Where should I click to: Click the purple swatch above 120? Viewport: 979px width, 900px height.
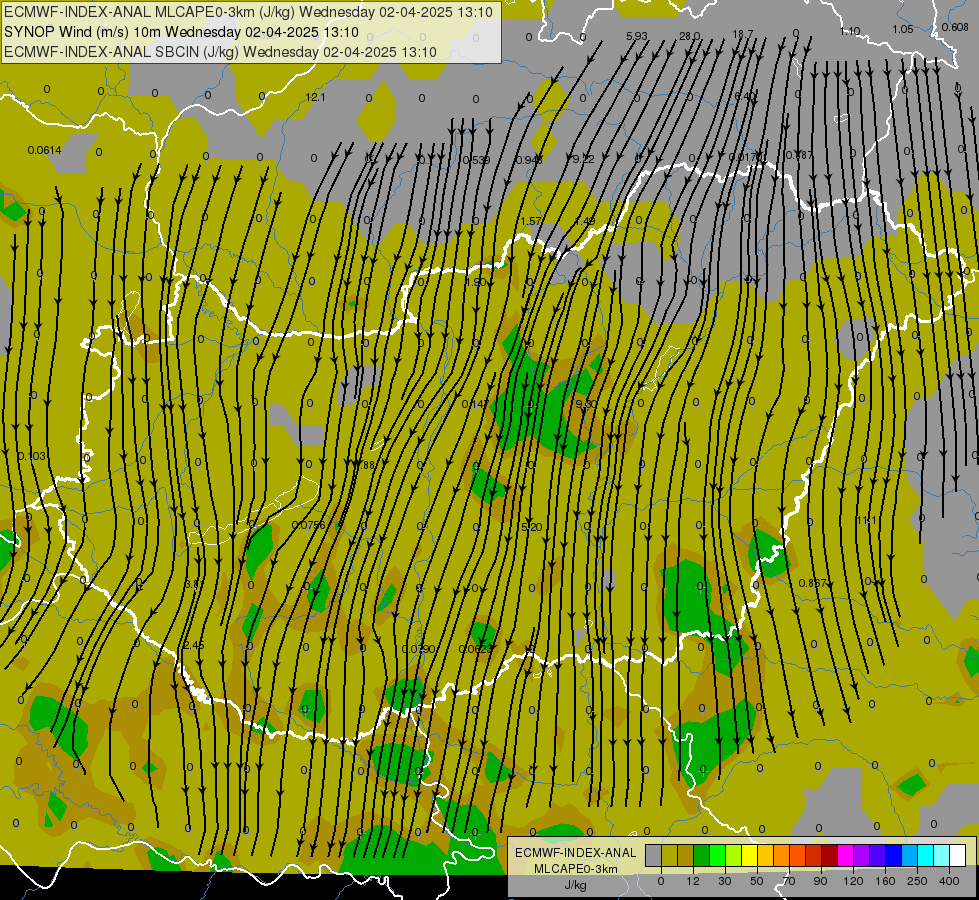(862, 855)
